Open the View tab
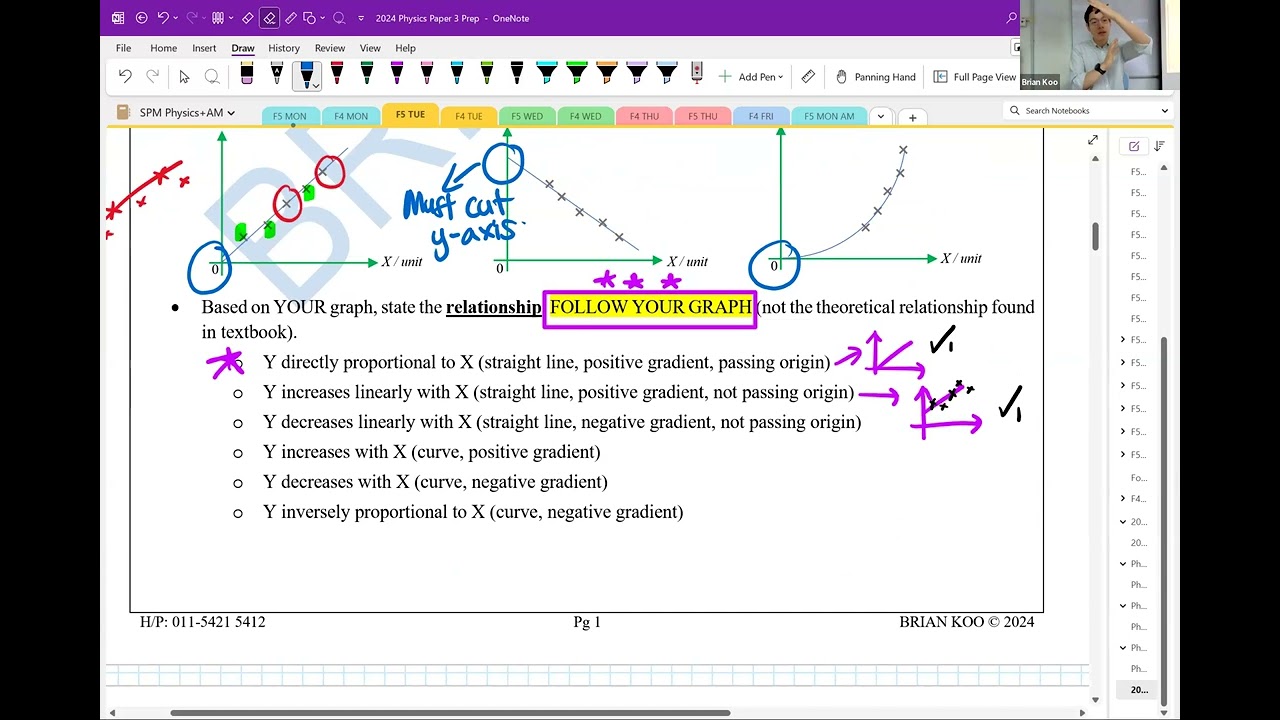 [370, 48]
